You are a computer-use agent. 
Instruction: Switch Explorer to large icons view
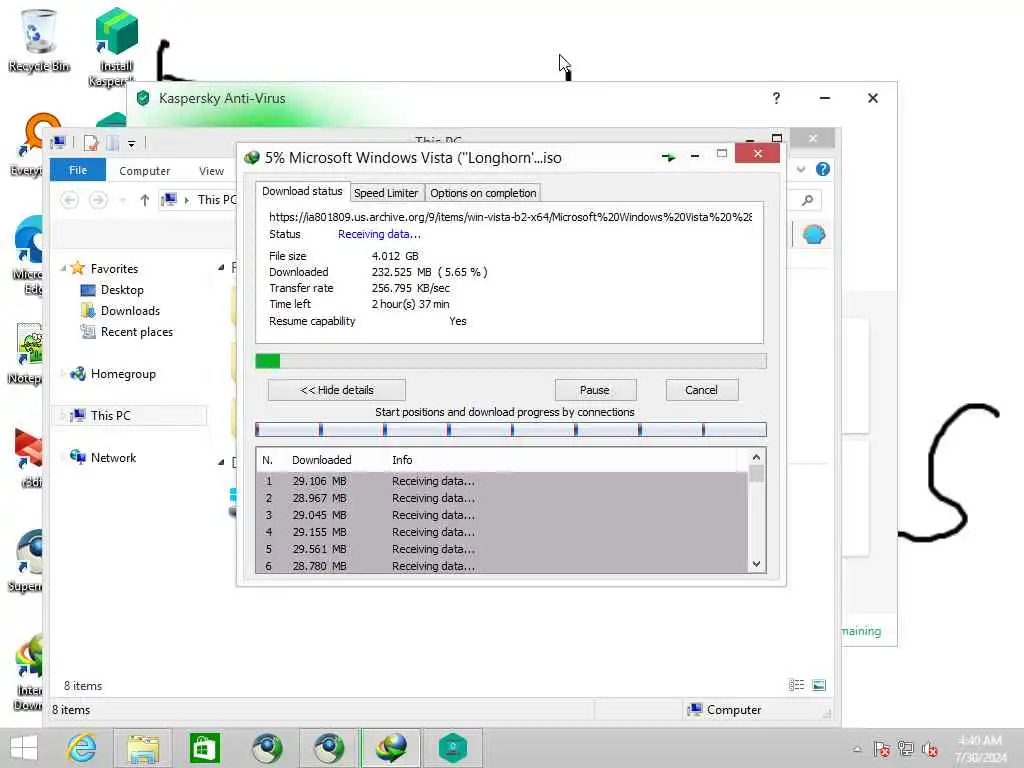[x=818, y=685]
